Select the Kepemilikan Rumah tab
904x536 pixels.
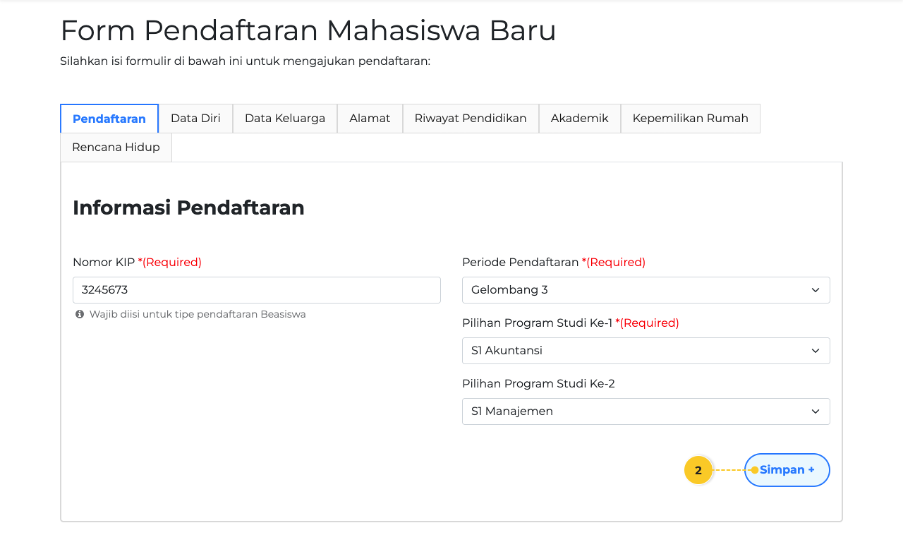[x=690, y=118]
